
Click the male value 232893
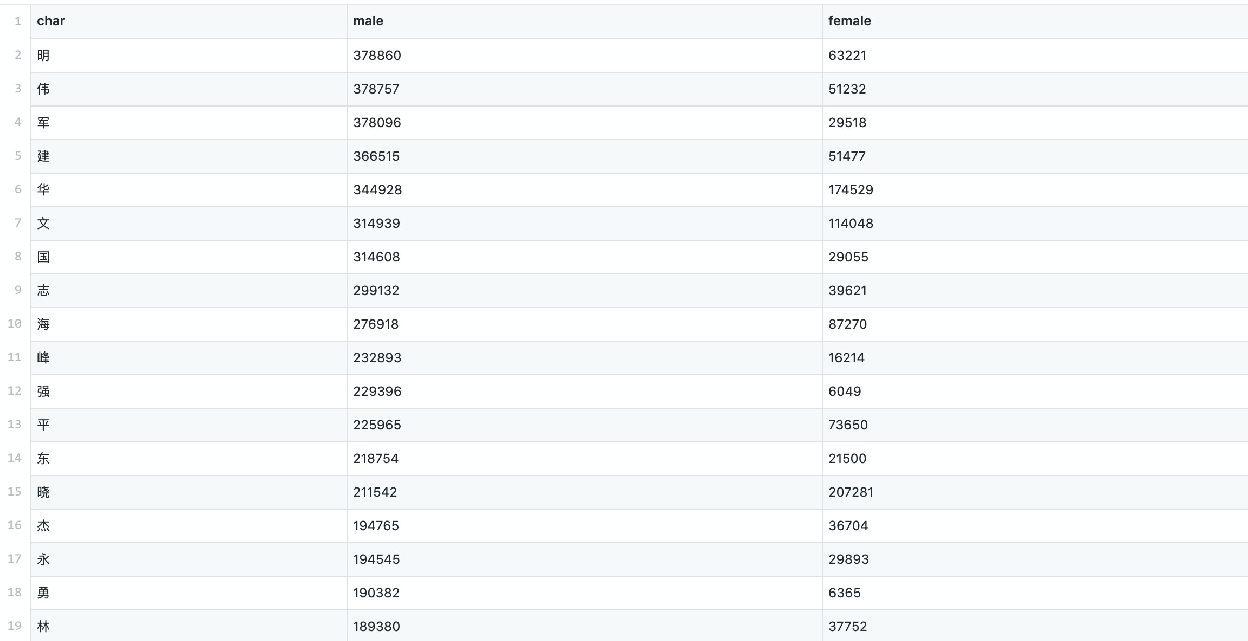pos(377,358)
